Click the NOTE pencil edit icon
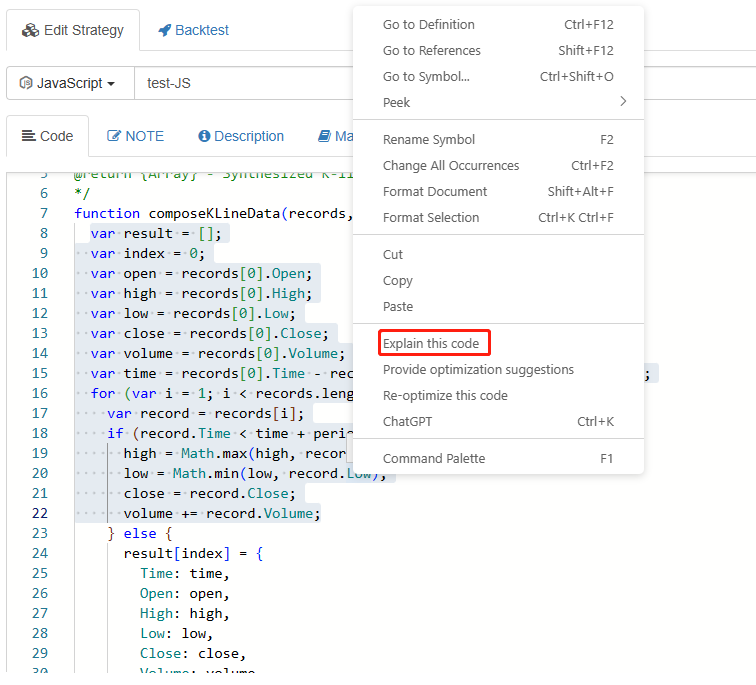756x685 pixels. coord(114,136)
